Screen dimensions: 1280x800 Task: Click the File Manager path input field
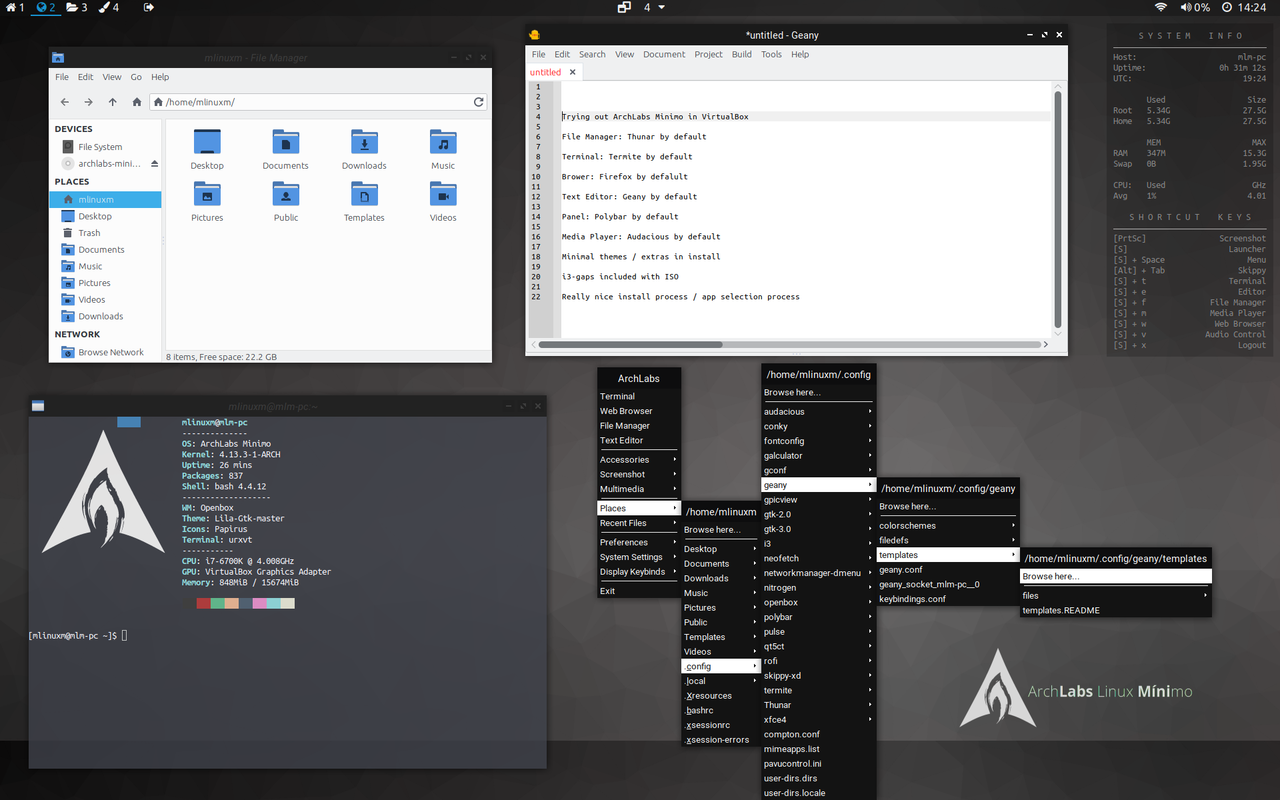[x=310, y=102]
